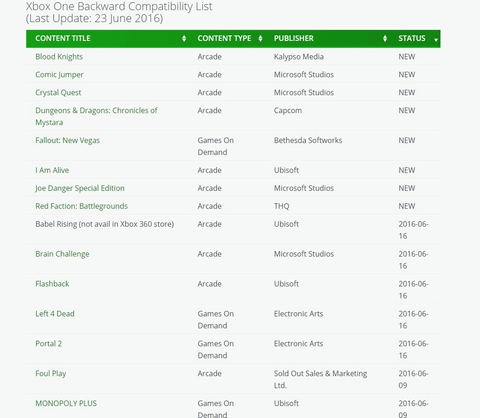Open Red Faction: Battlegrounds link

[x=82, y=206]
